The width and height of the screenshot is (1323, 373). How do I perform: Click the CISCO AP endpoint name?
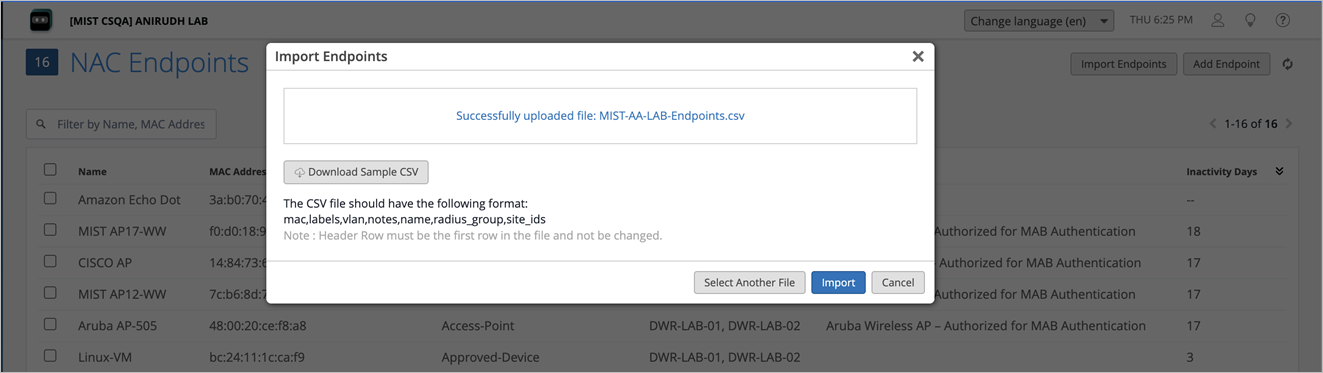[x=105, y=263]
